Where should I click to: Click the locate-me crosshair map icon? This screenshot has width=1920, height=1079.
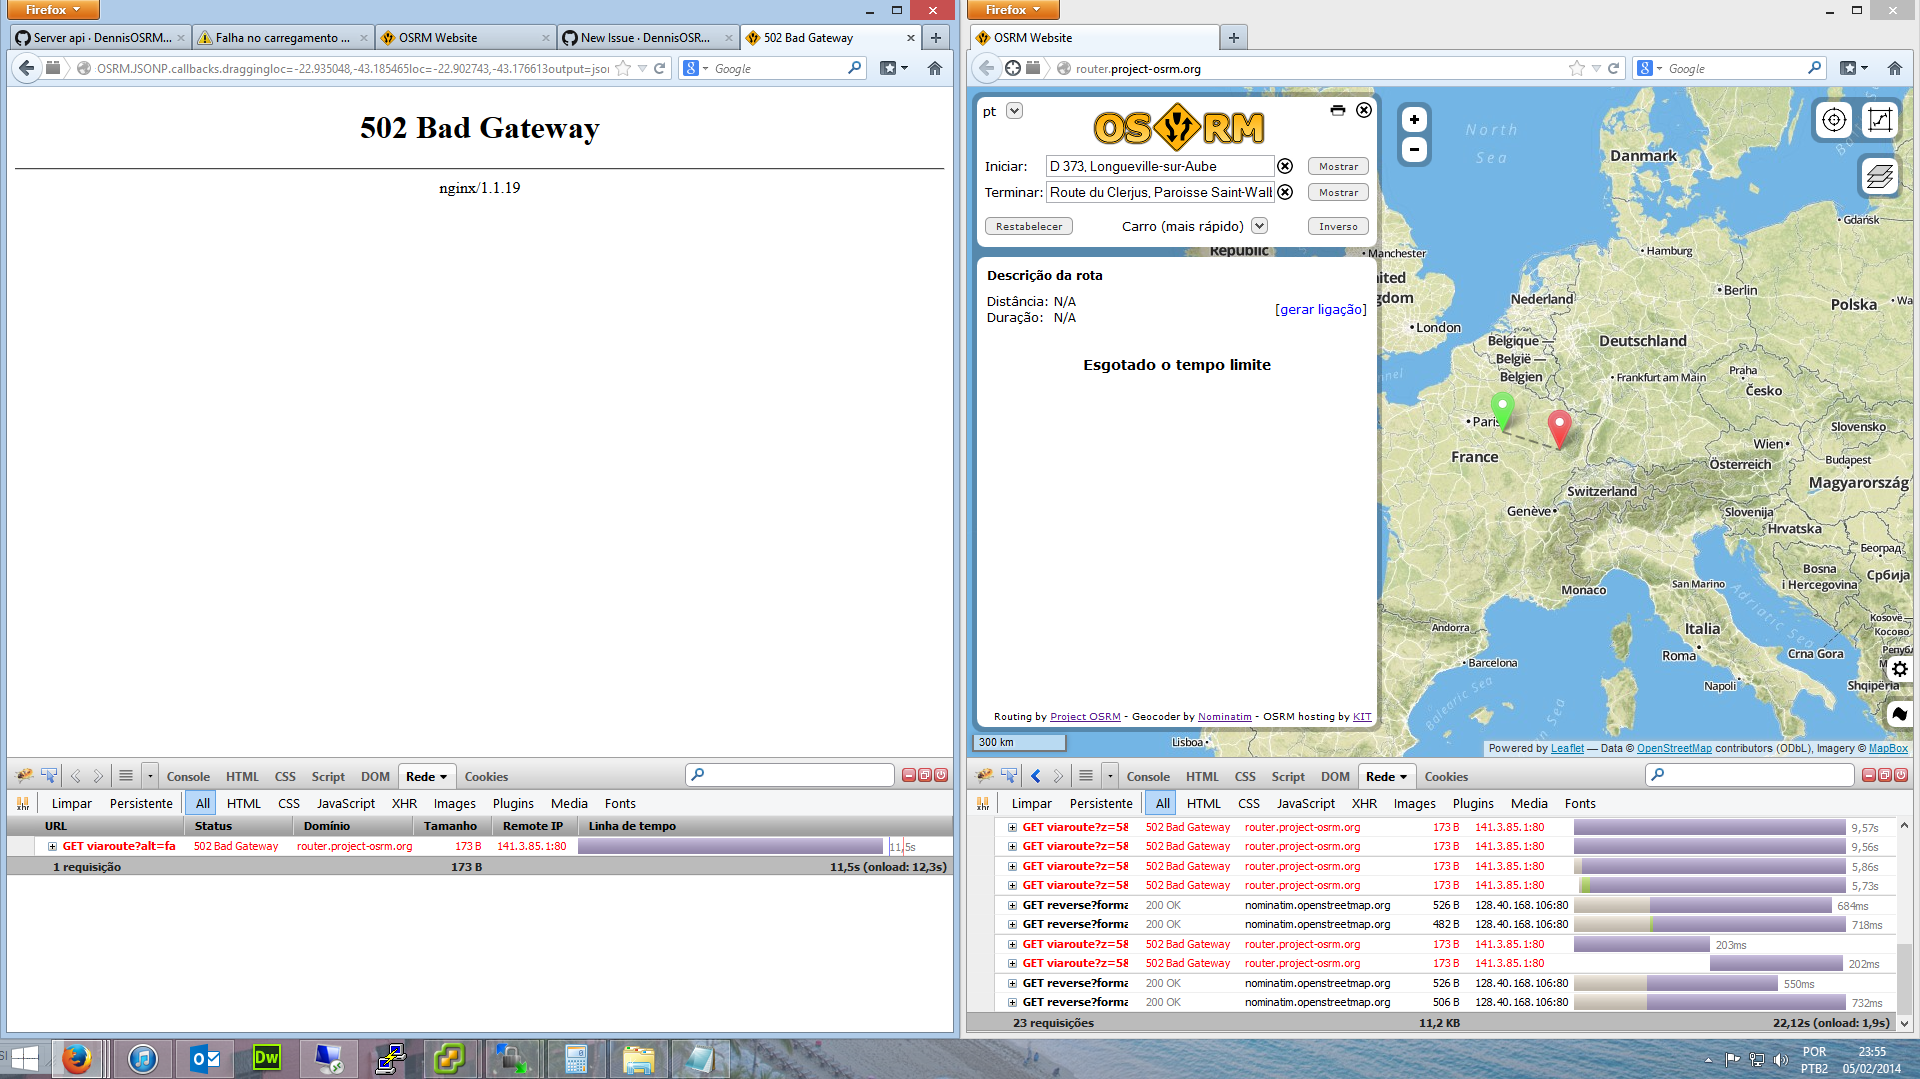[x=1833, y=120]
